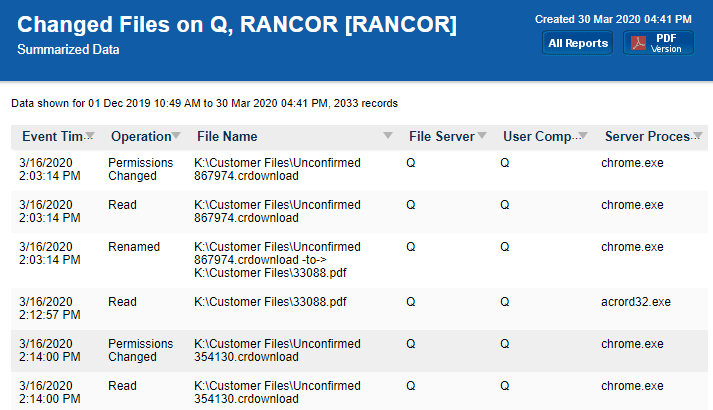Click the red PDF icon
Screen dimensions: 713x410
coord(637,43)
